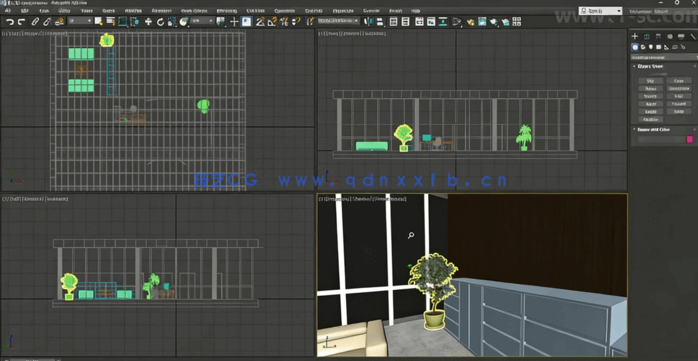
Task: Activate Bind to Space Warp tool
Action: pyautogui.click(x=59, y=21)
